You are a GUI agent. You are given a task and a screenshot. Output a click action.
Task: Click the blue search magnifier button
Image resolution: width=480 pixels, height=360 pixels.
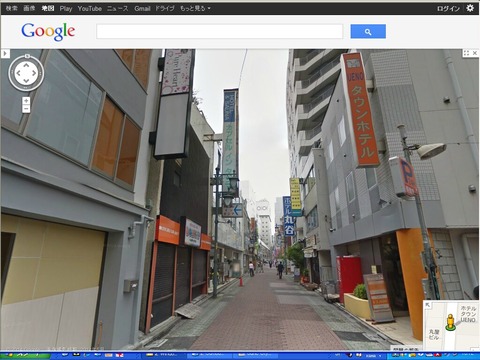[368, 31]
